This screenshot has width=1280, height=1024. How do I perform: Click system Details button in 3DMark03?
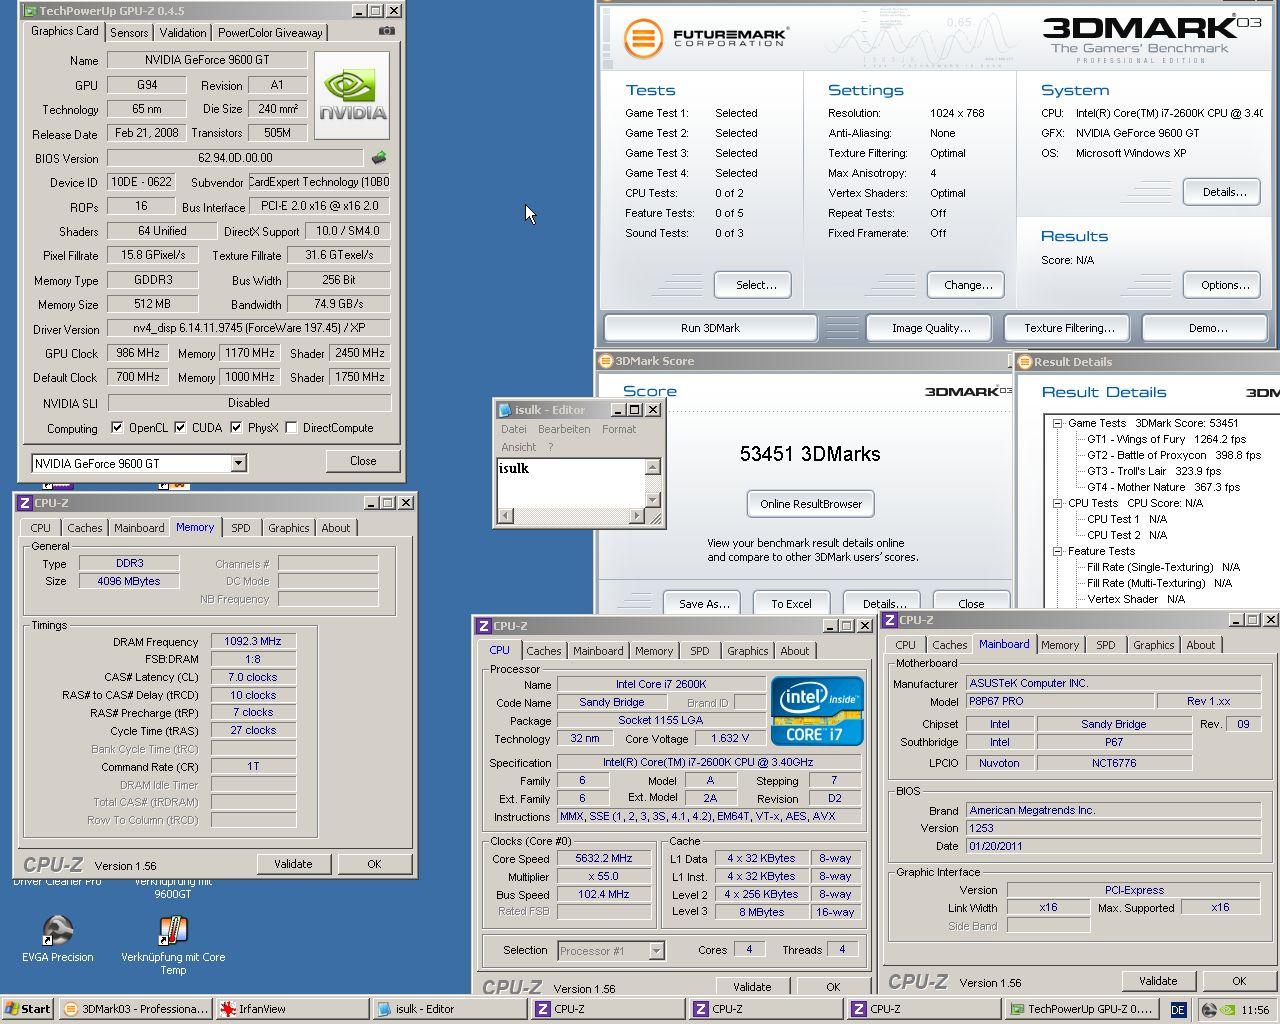(1224, 192)
